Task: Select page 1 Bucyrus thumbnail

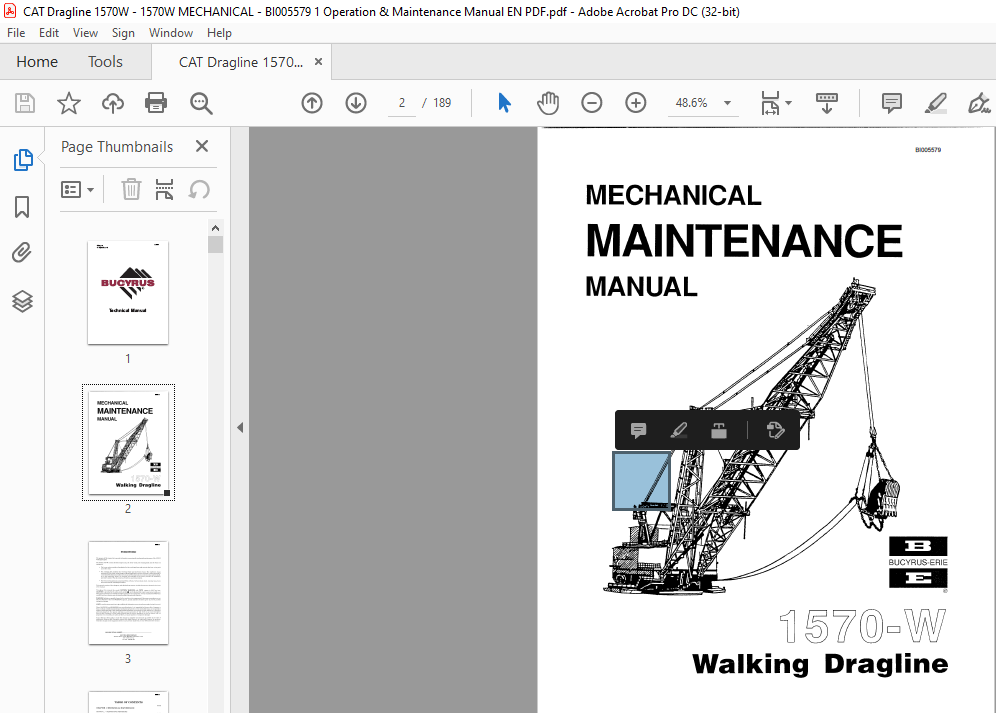Action: coord(128,292)
